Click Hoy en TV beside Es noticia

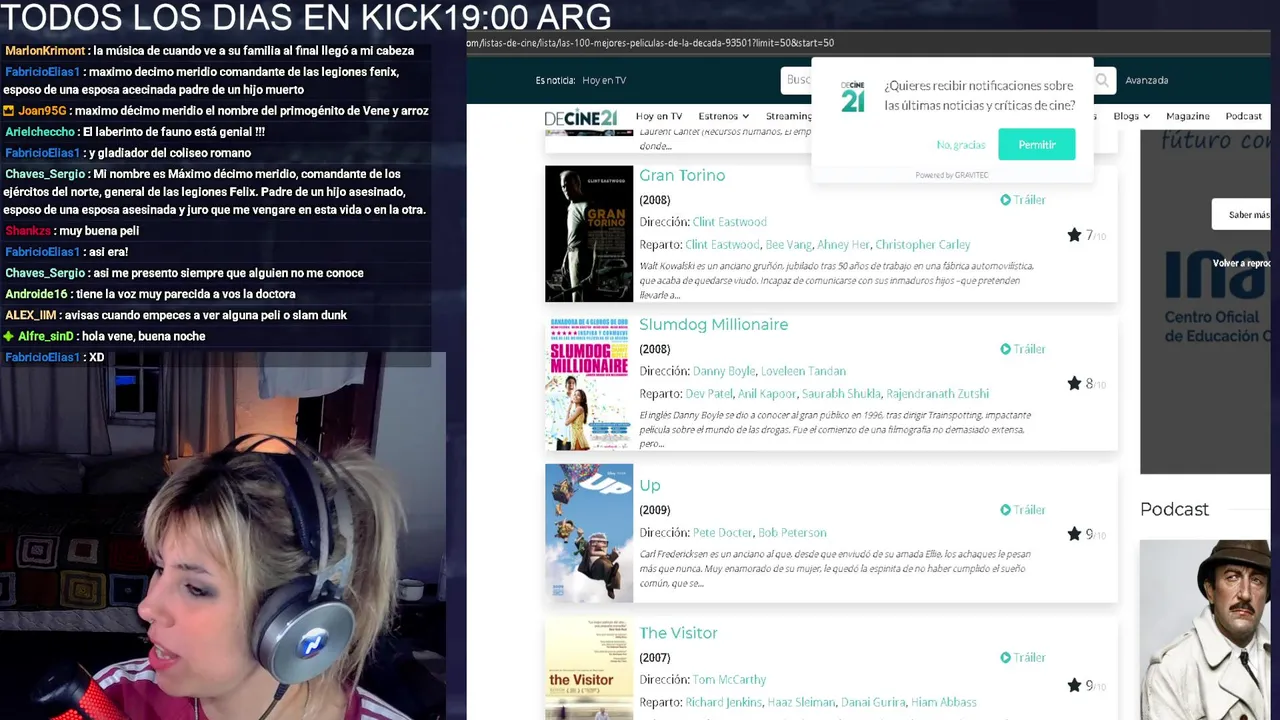pyautogui.click(x=604, y=80)
